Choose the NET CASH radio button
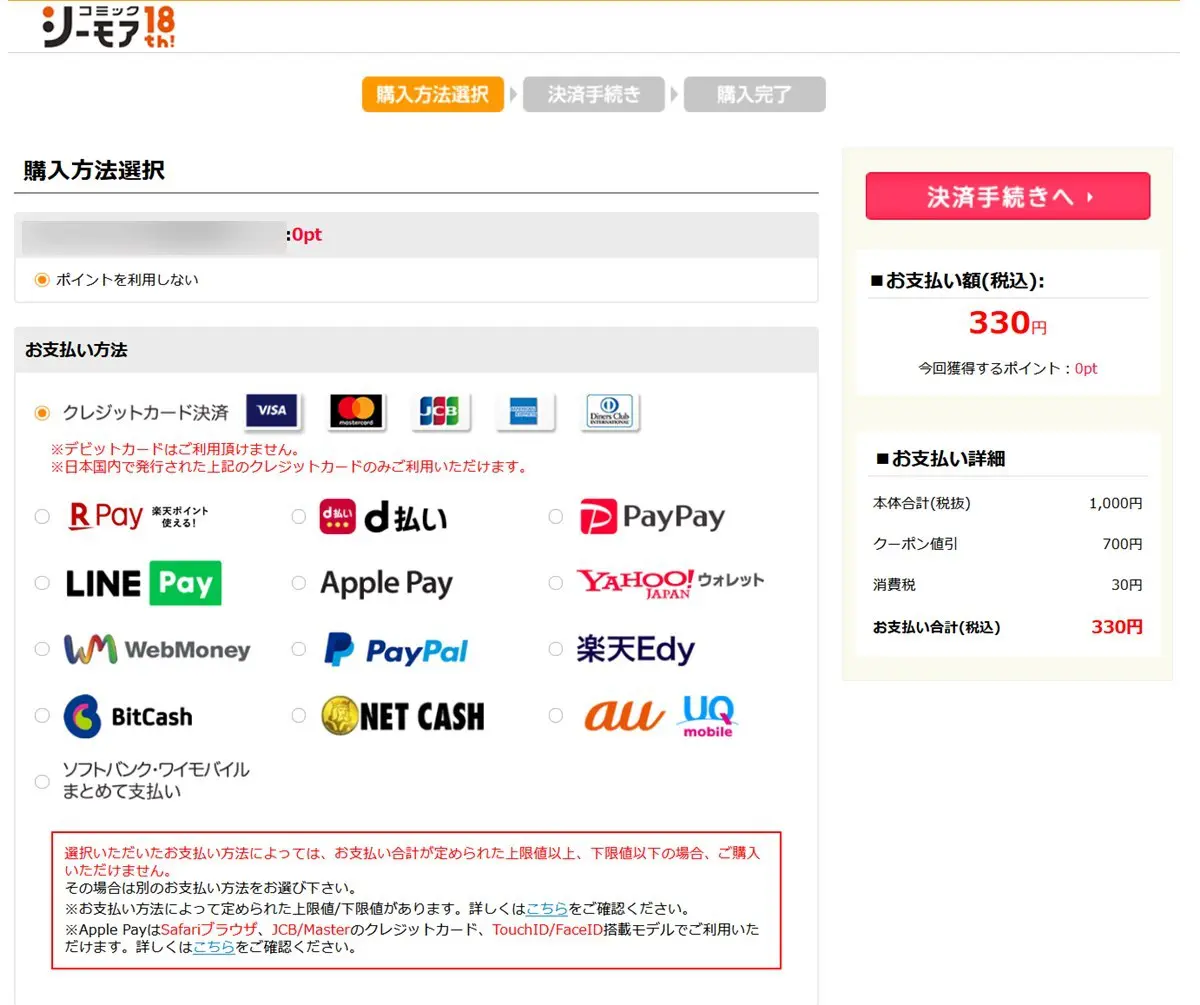The height and width of the screenshot is (1005, 1200). tap(298, 716)
